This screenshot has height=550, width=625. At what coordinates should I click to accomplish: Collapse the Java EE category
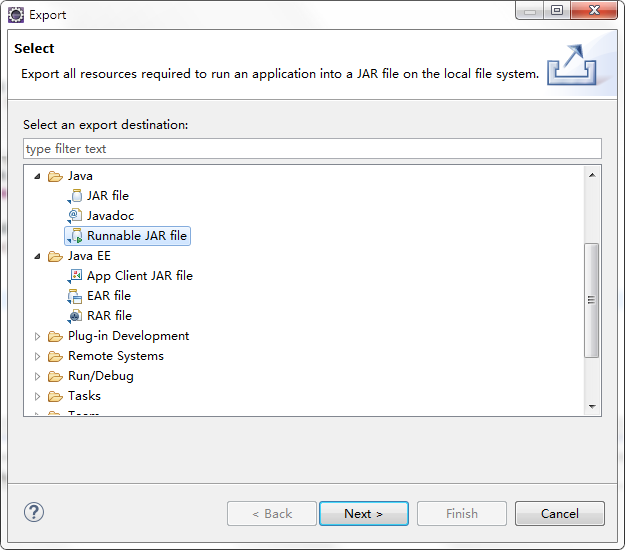coord(37,256)
